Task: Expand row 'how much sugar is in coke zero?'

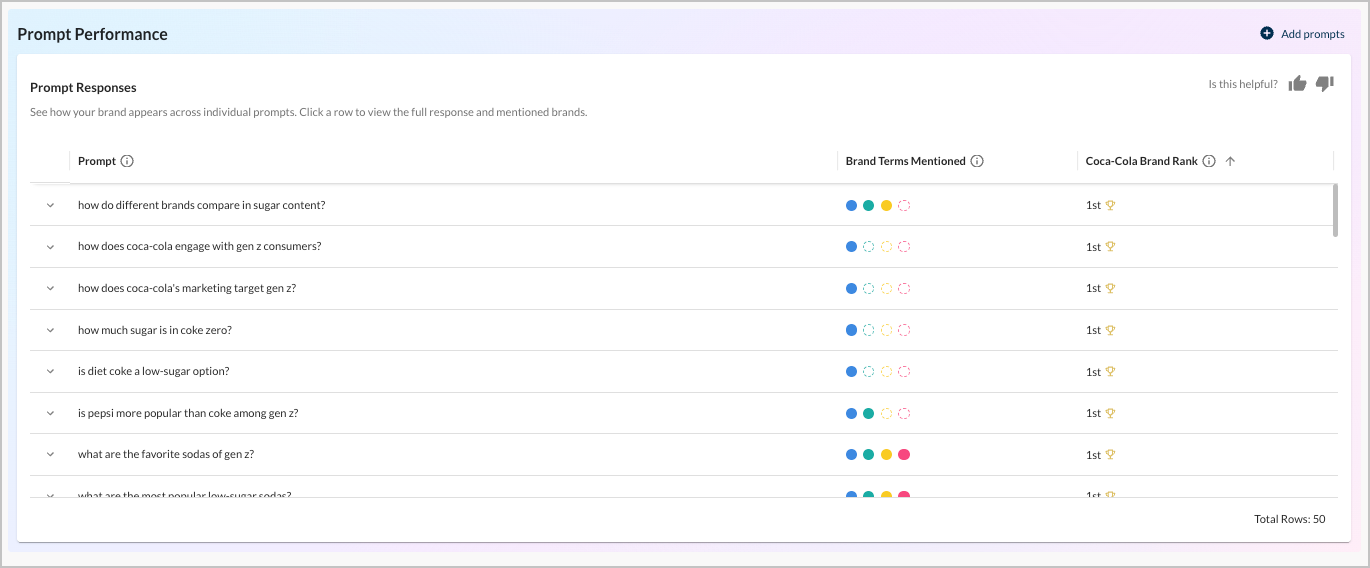Action: click(50, 330)
